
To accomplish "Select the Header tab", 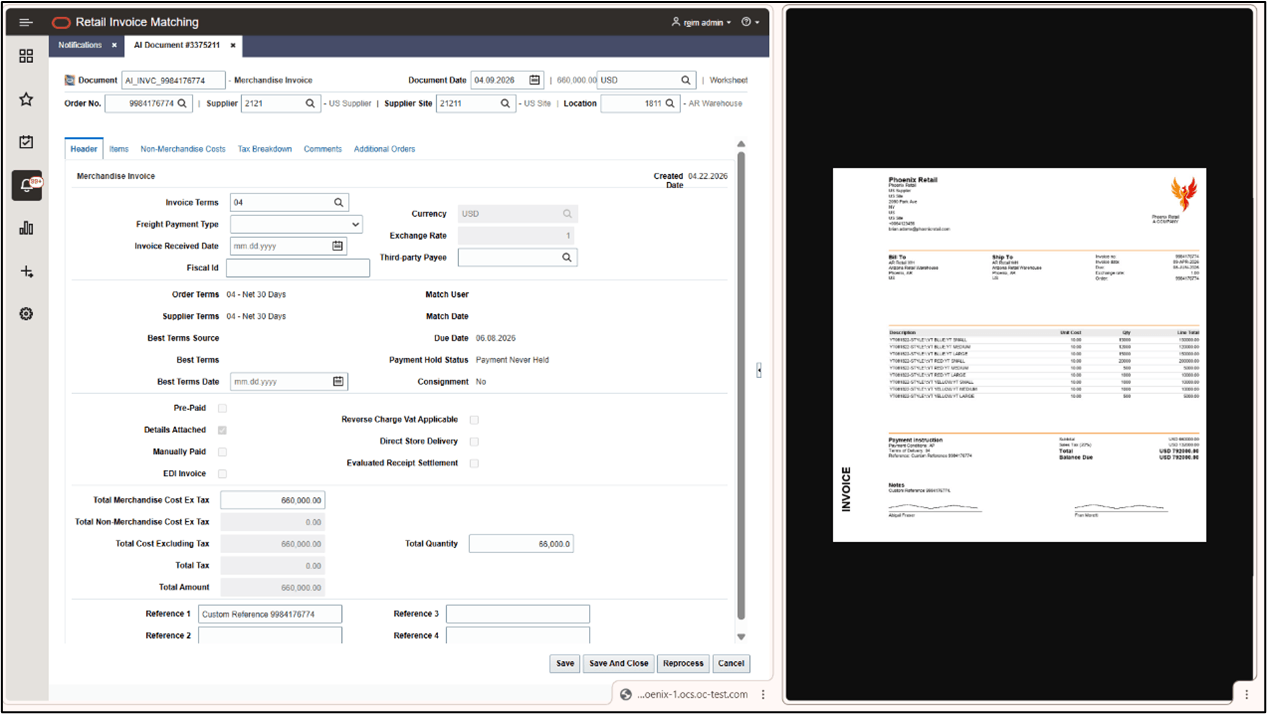I will coord(84,149).
